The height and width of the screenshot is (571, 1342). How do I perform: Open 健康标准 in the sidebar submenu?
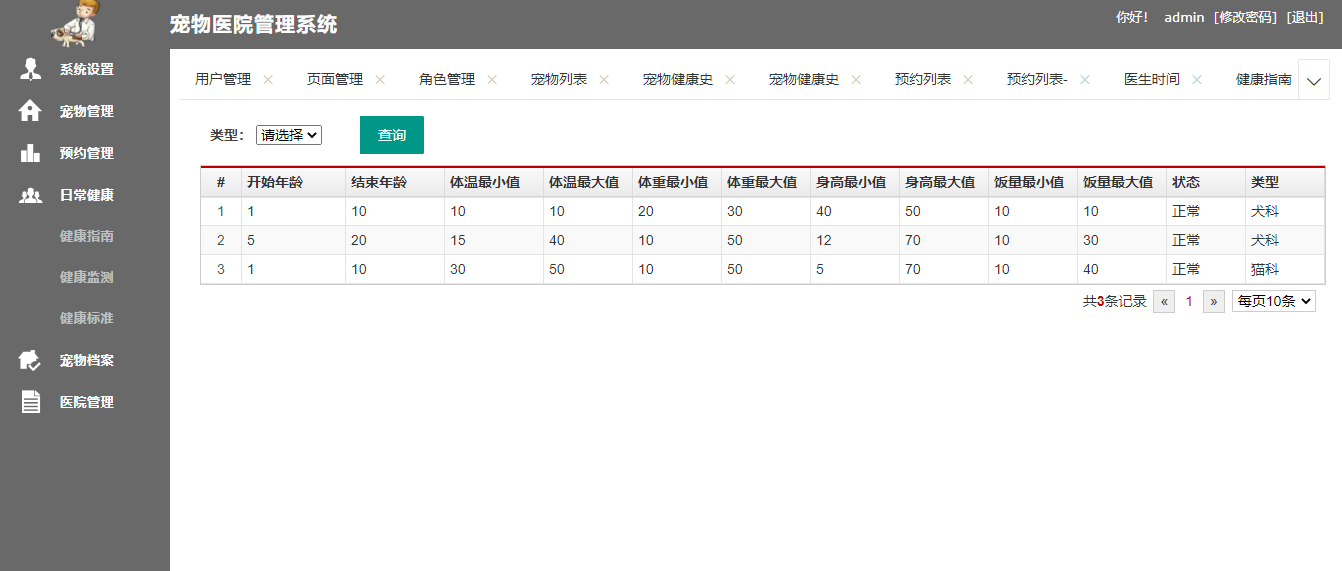tap(86, 318)
